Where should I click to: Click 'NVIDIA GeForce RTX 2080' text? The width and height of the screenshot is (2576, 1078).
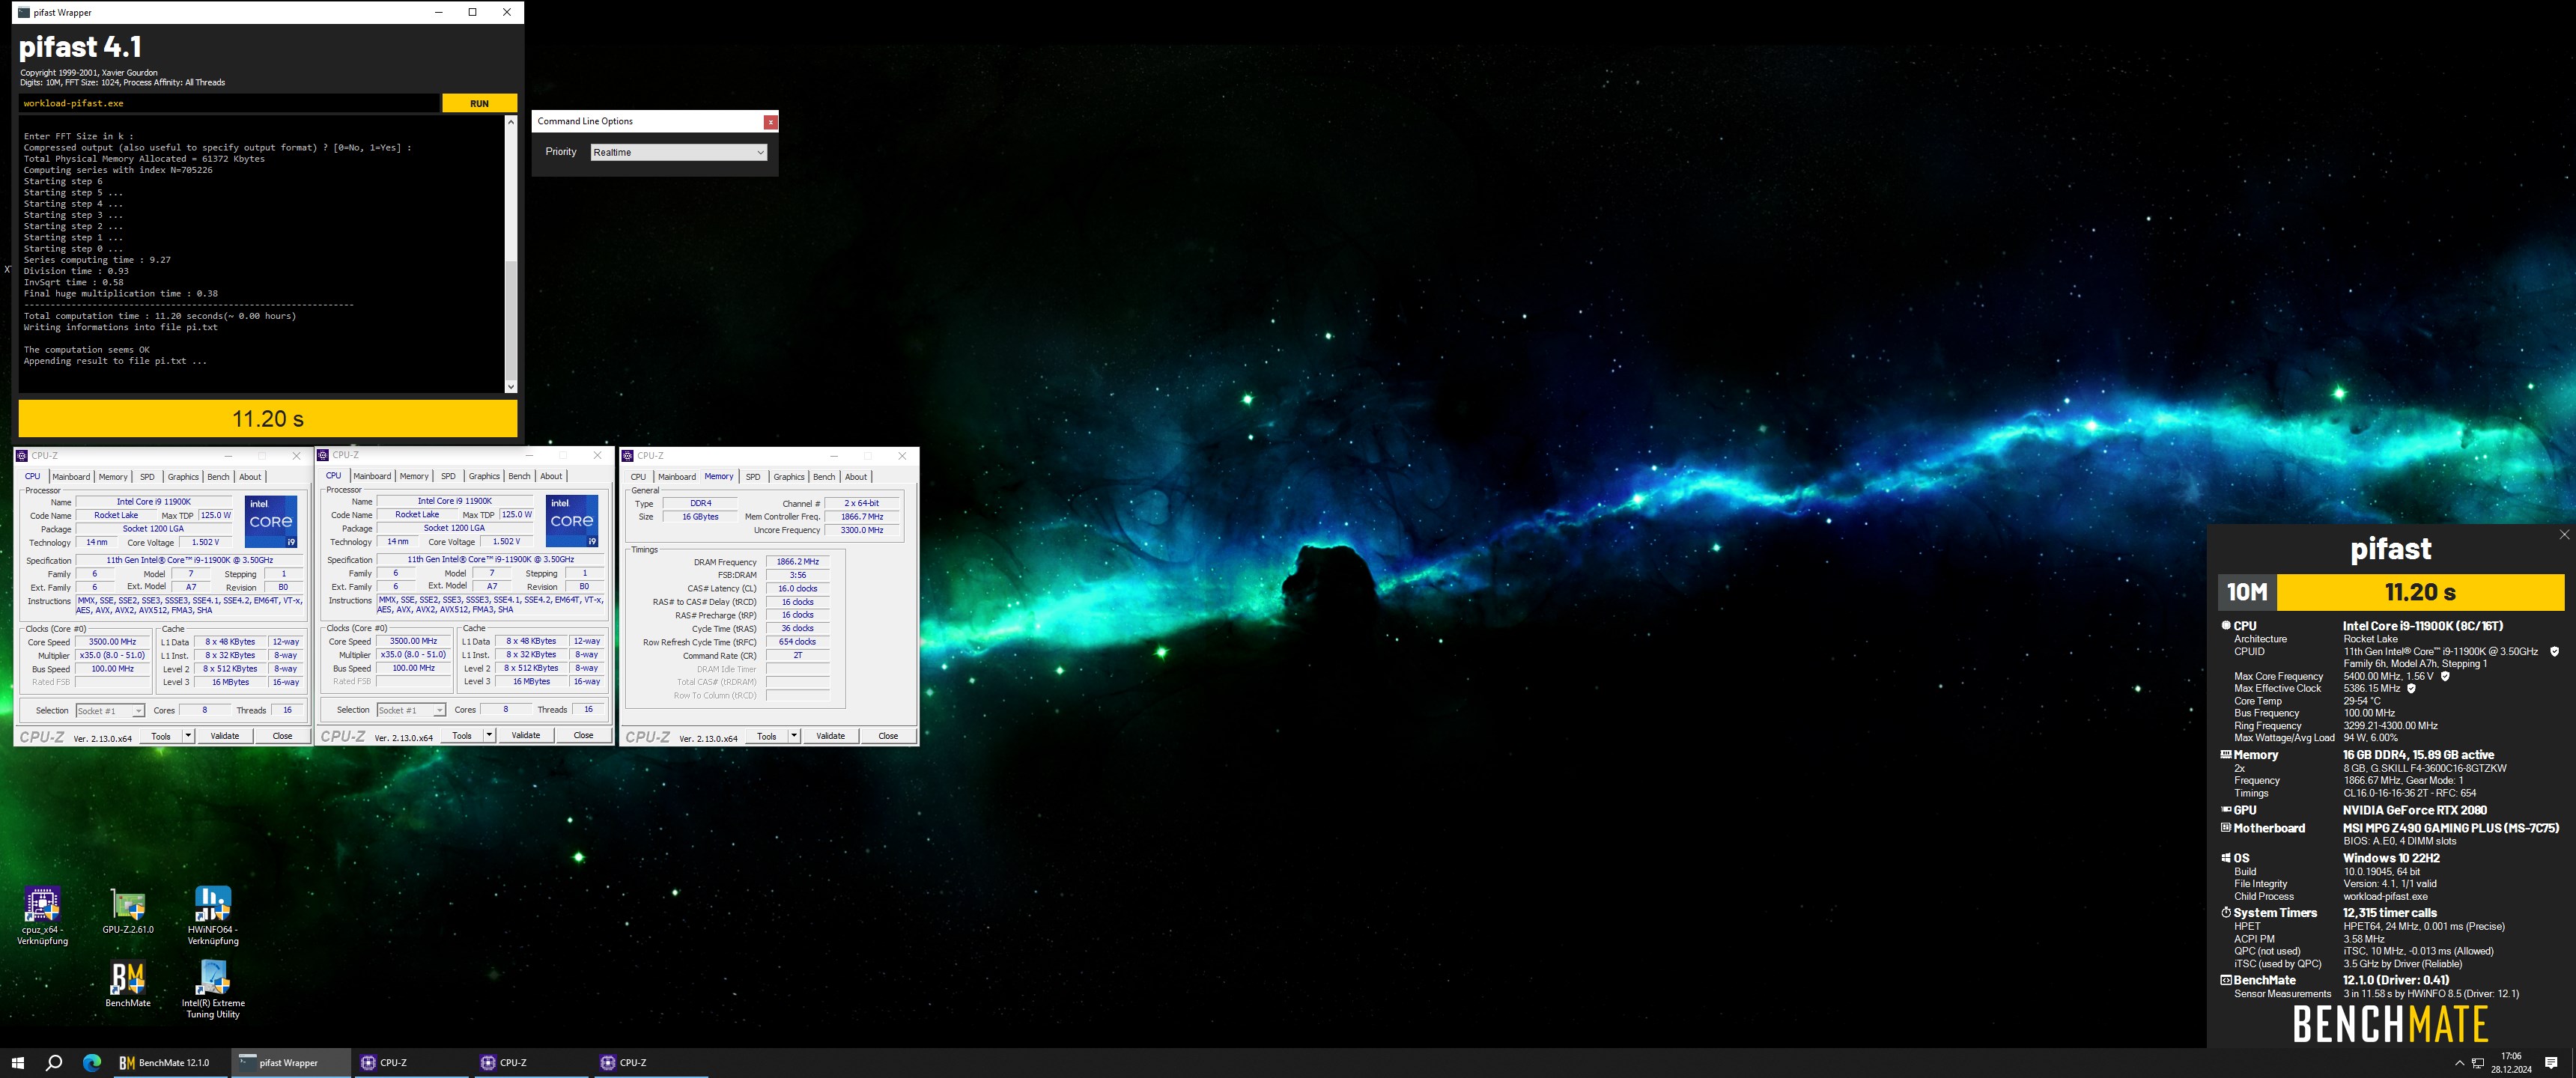(x=2414, y=810)
